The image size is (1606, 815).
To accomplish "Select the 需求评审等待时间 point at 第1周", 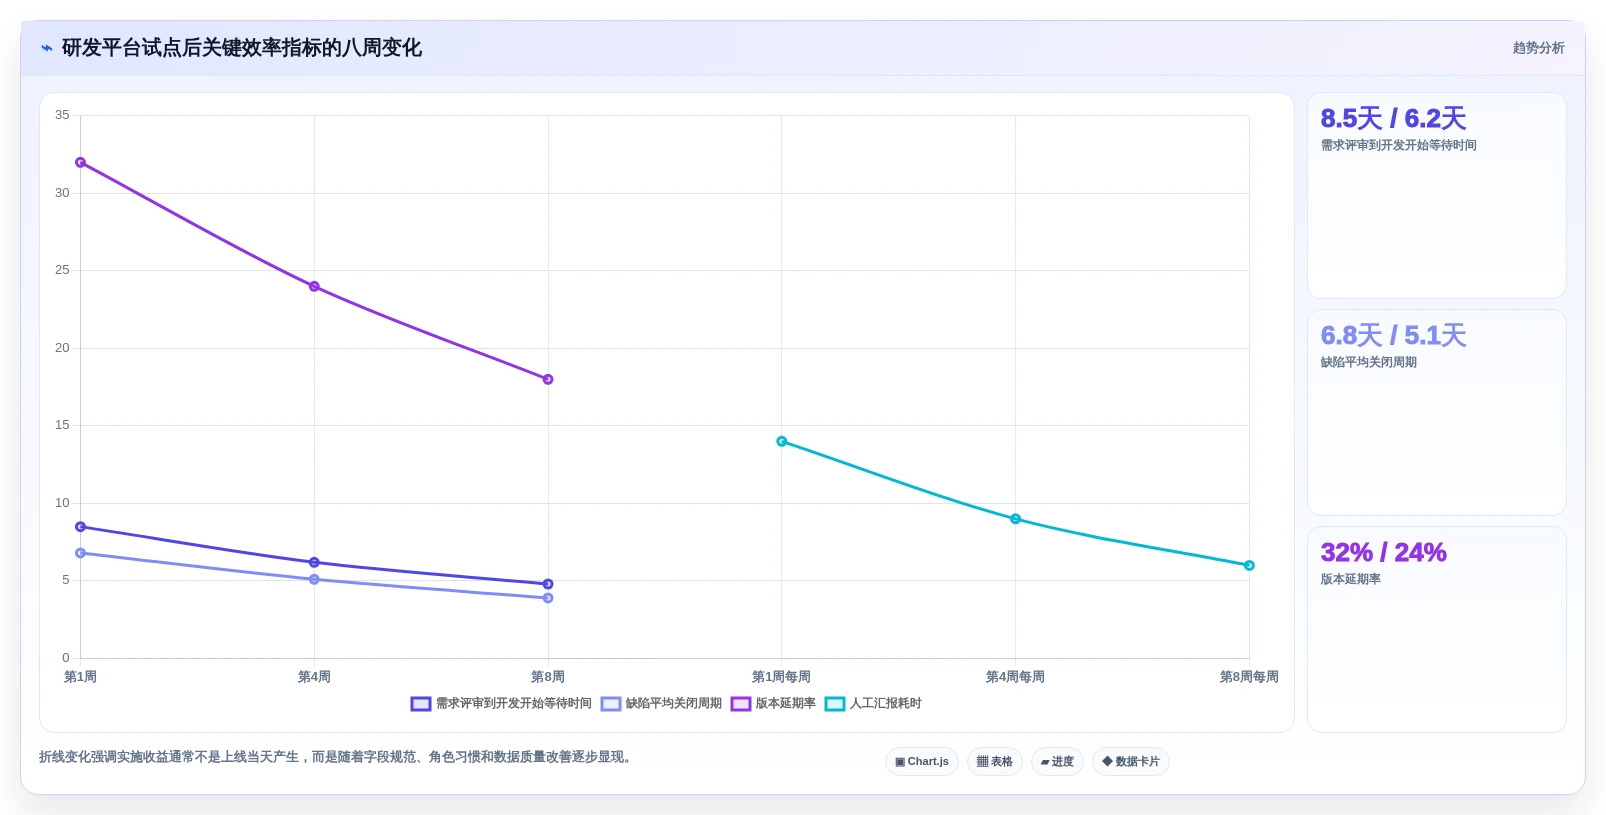I will 81,527.
